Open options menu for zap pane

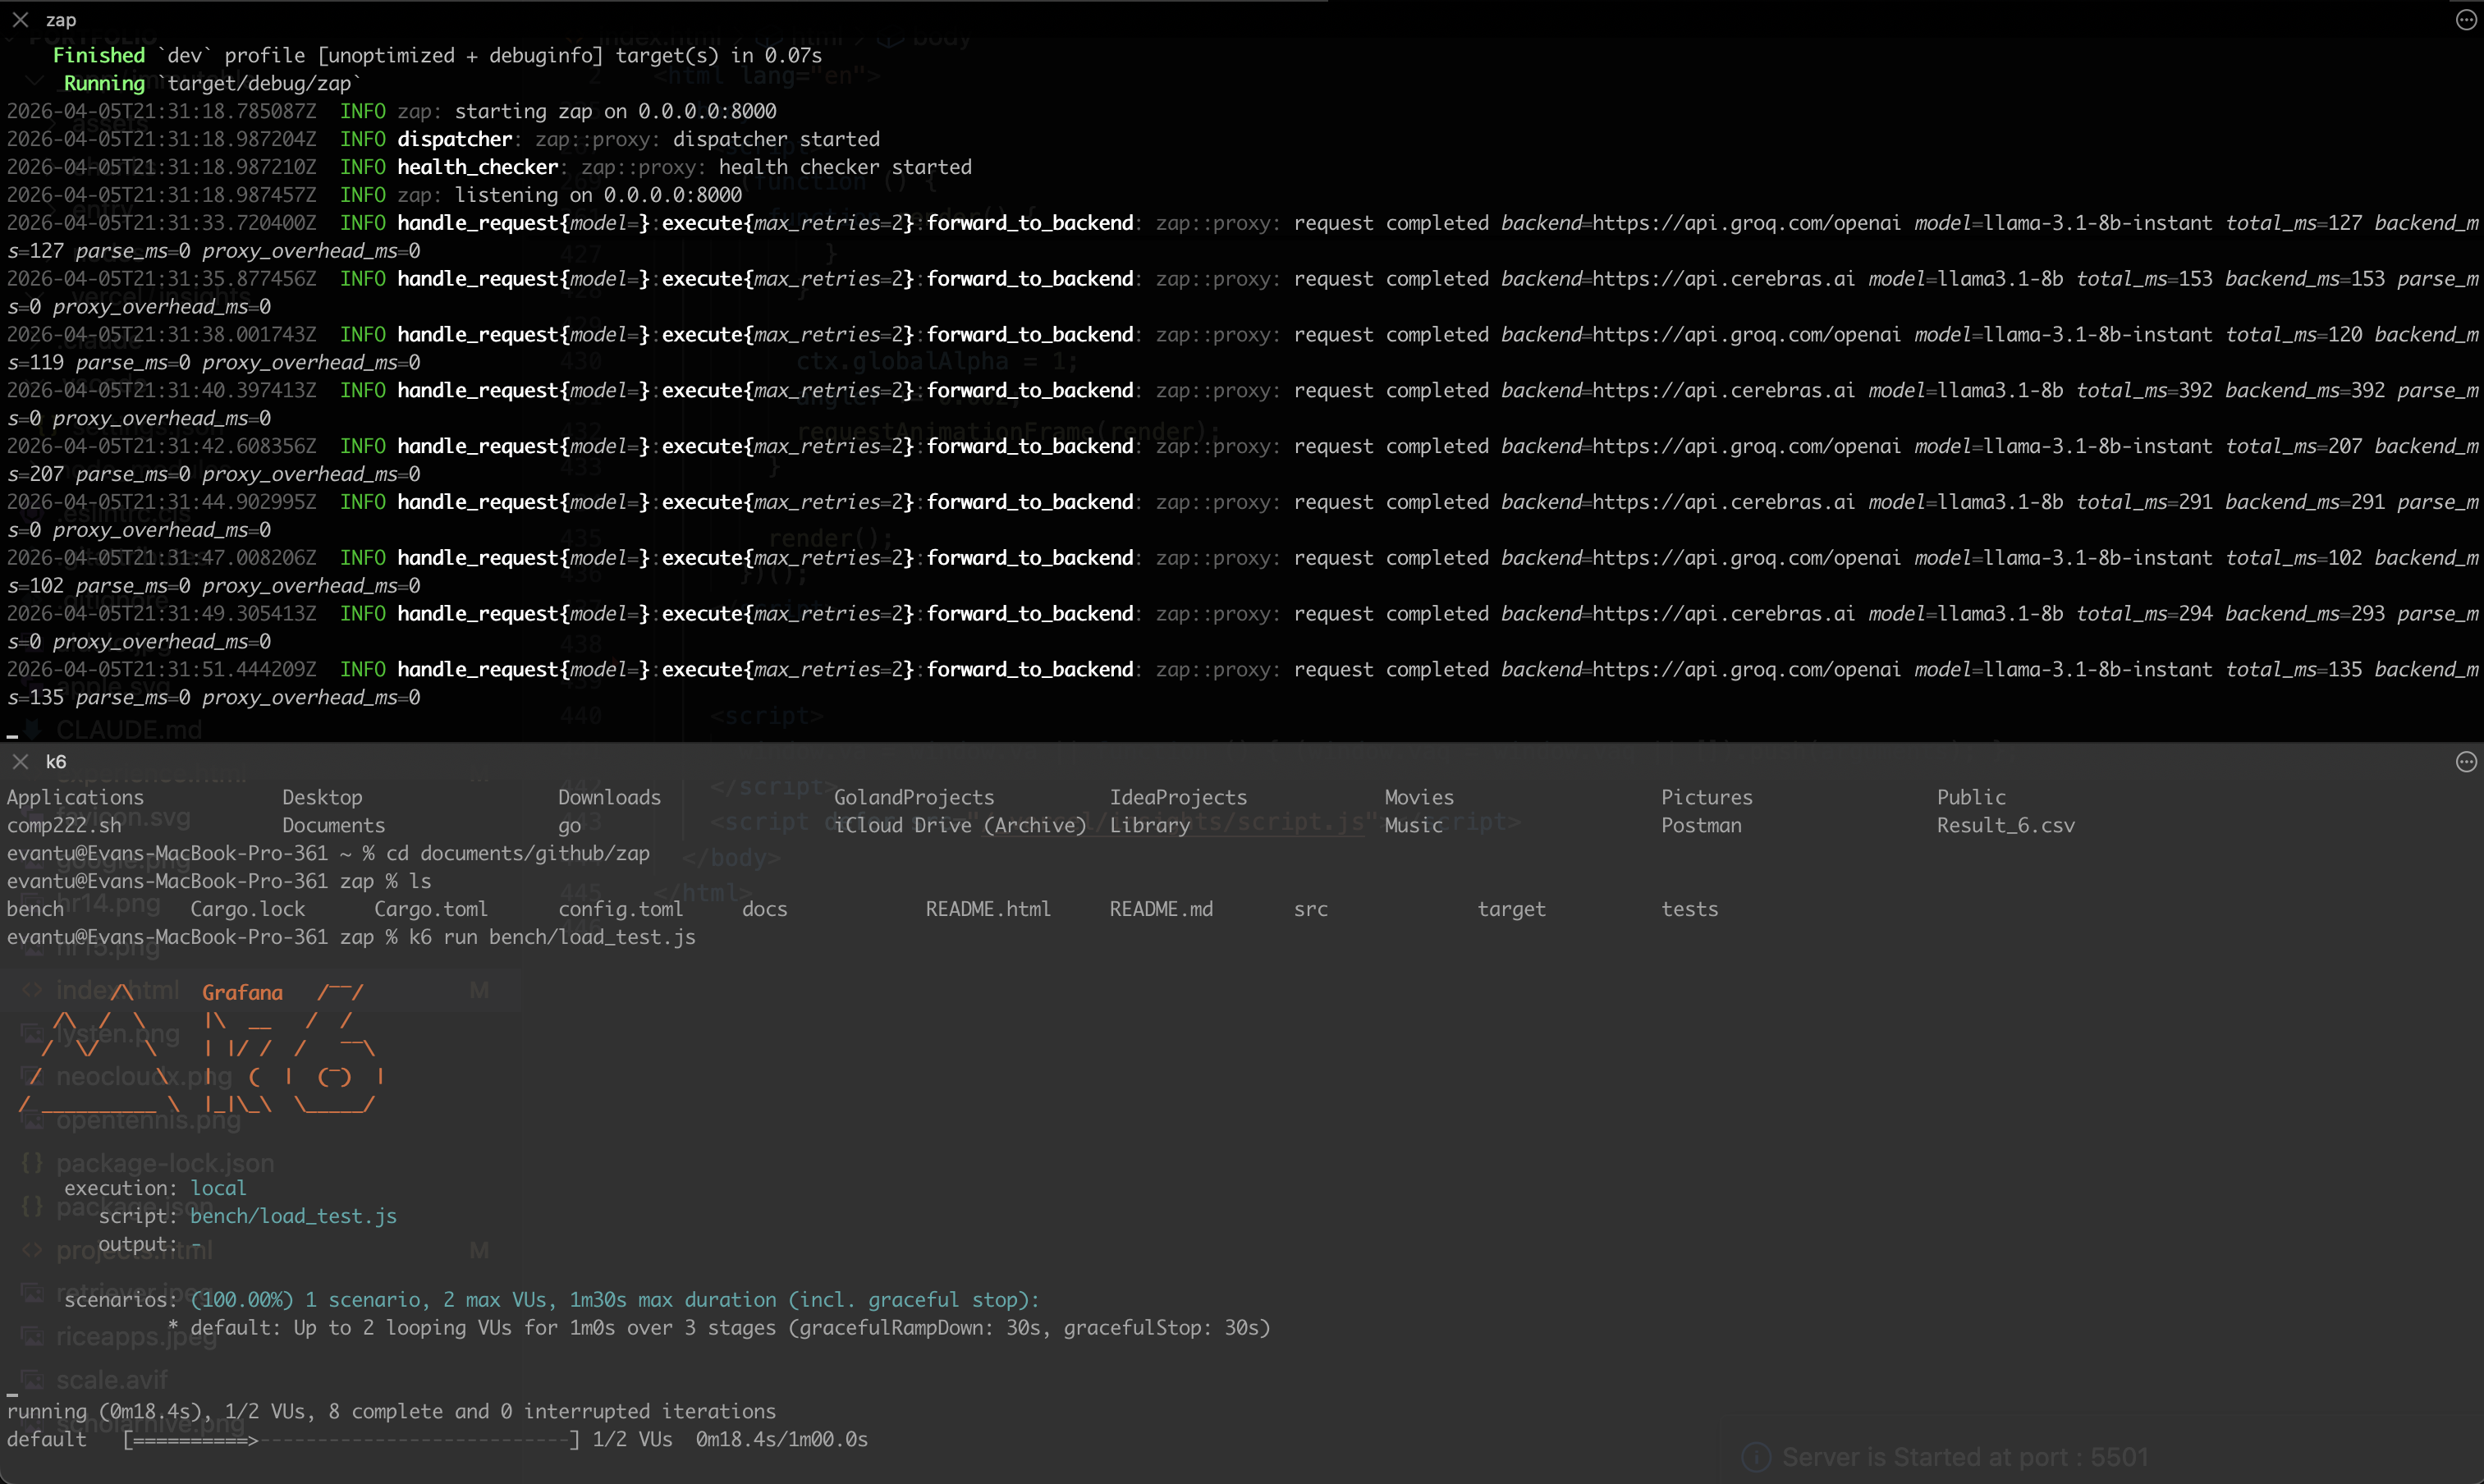pyautogui.click(x=2465, y=20)
